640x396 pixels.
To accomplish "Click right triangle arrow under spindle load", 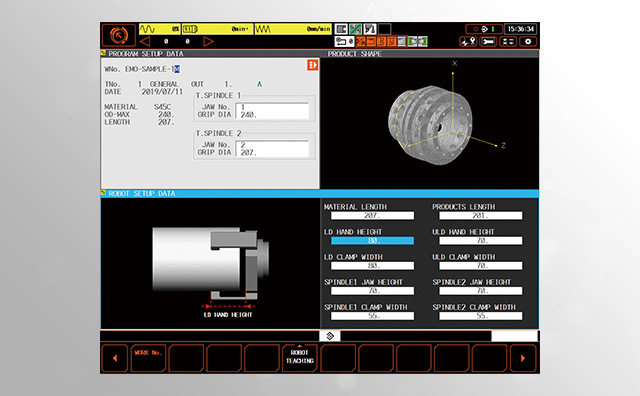I will point(209,41).
